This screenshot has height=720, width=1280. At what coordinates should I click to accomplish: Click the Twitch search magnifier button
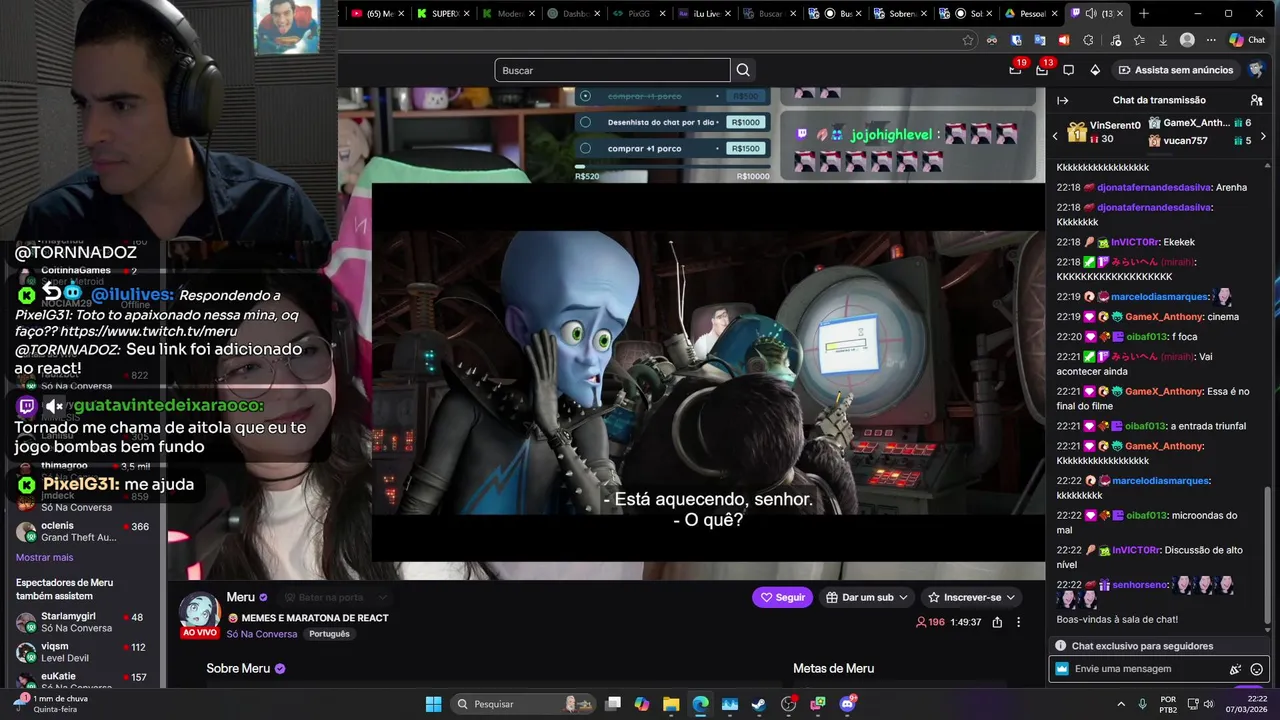pyautogui.click(x=743, y=70)
